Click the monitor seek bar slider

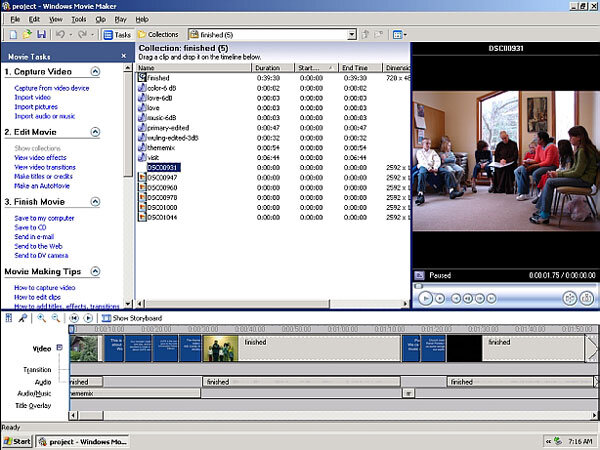pyautogui.click(x=419, y=286)
